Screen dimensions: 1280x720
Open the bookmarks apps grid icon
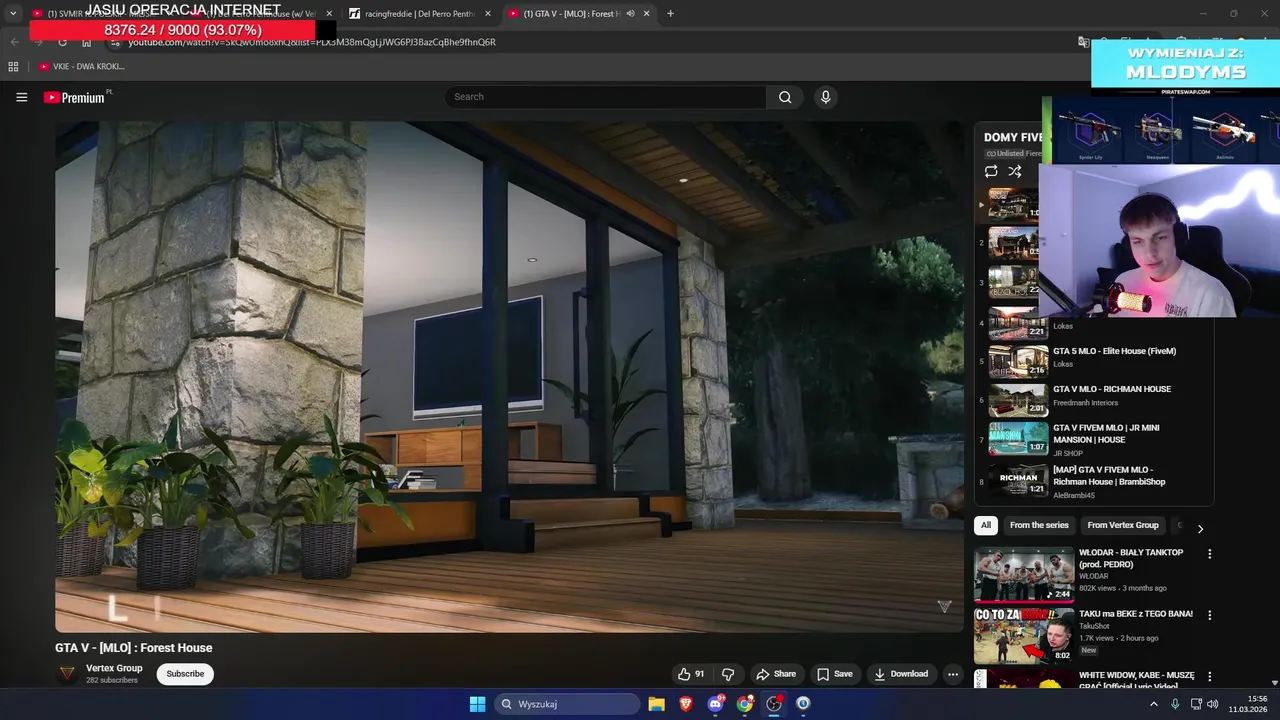click(x=13, y=66)
